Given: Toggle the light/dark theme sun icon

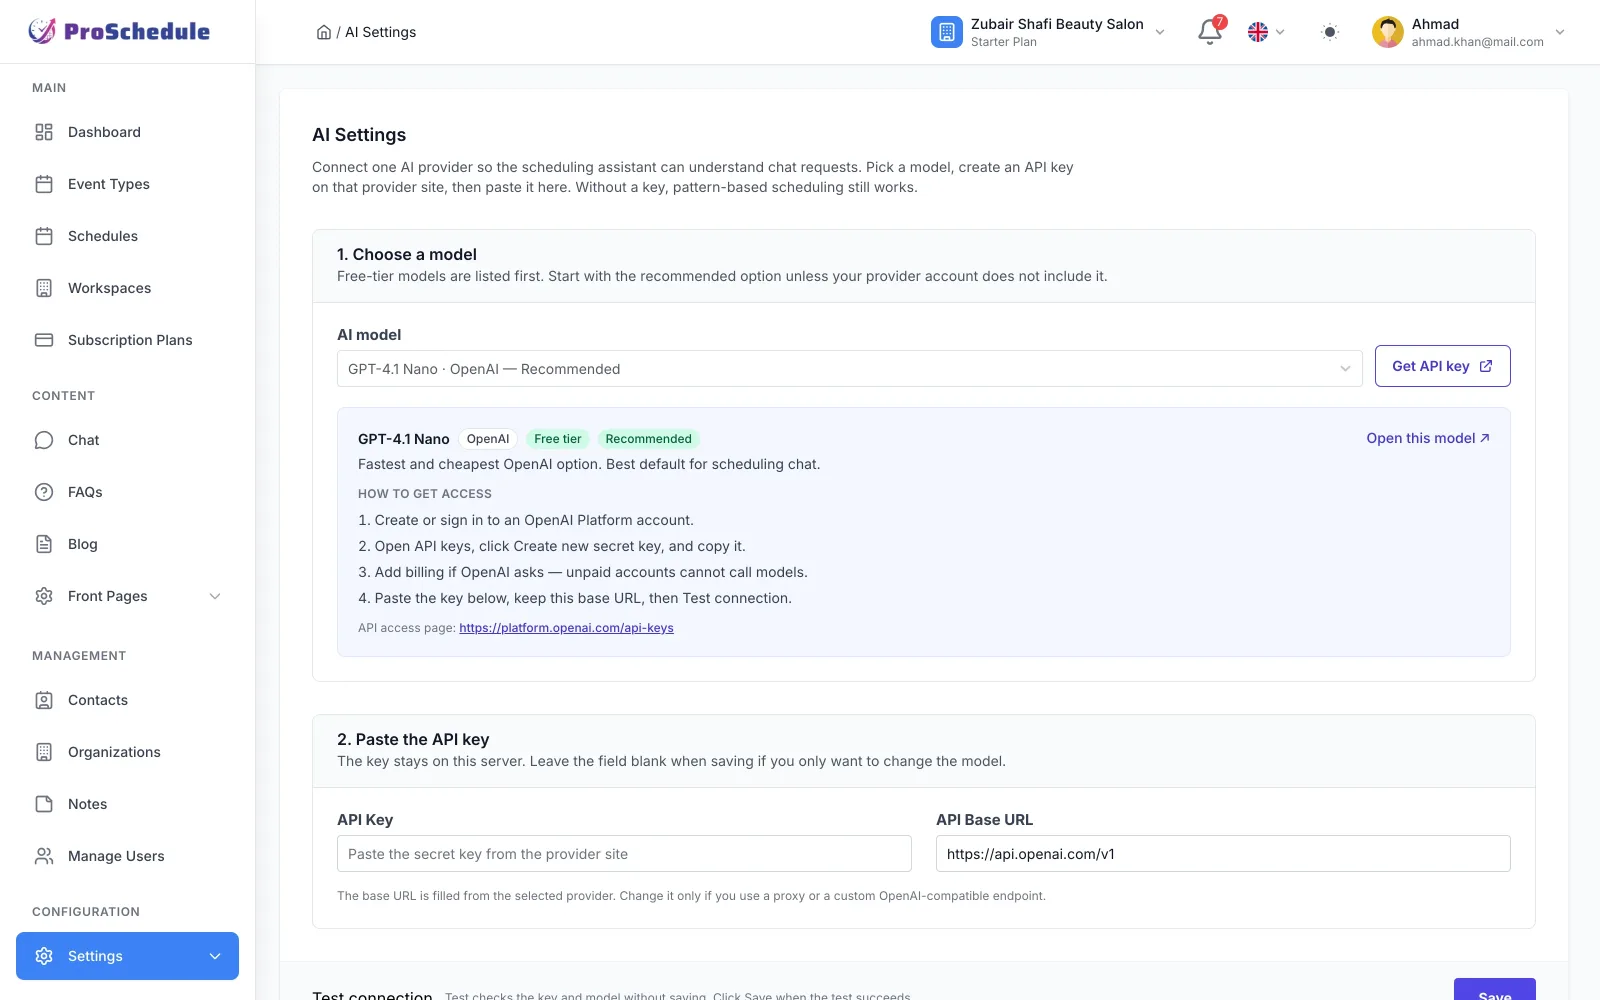Looking at the screenshot, I should pyautogui.click(x=1329, y=32).
